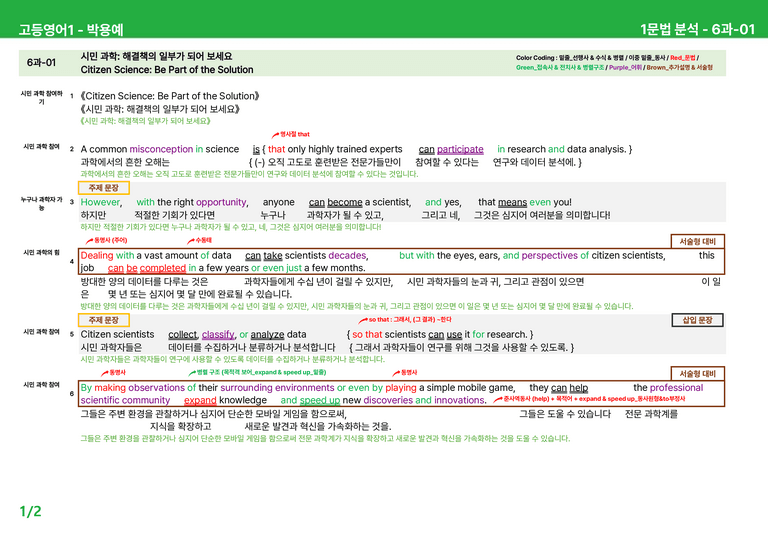
Task: Click the red word "Dealing"
Action: pos(97,255)
